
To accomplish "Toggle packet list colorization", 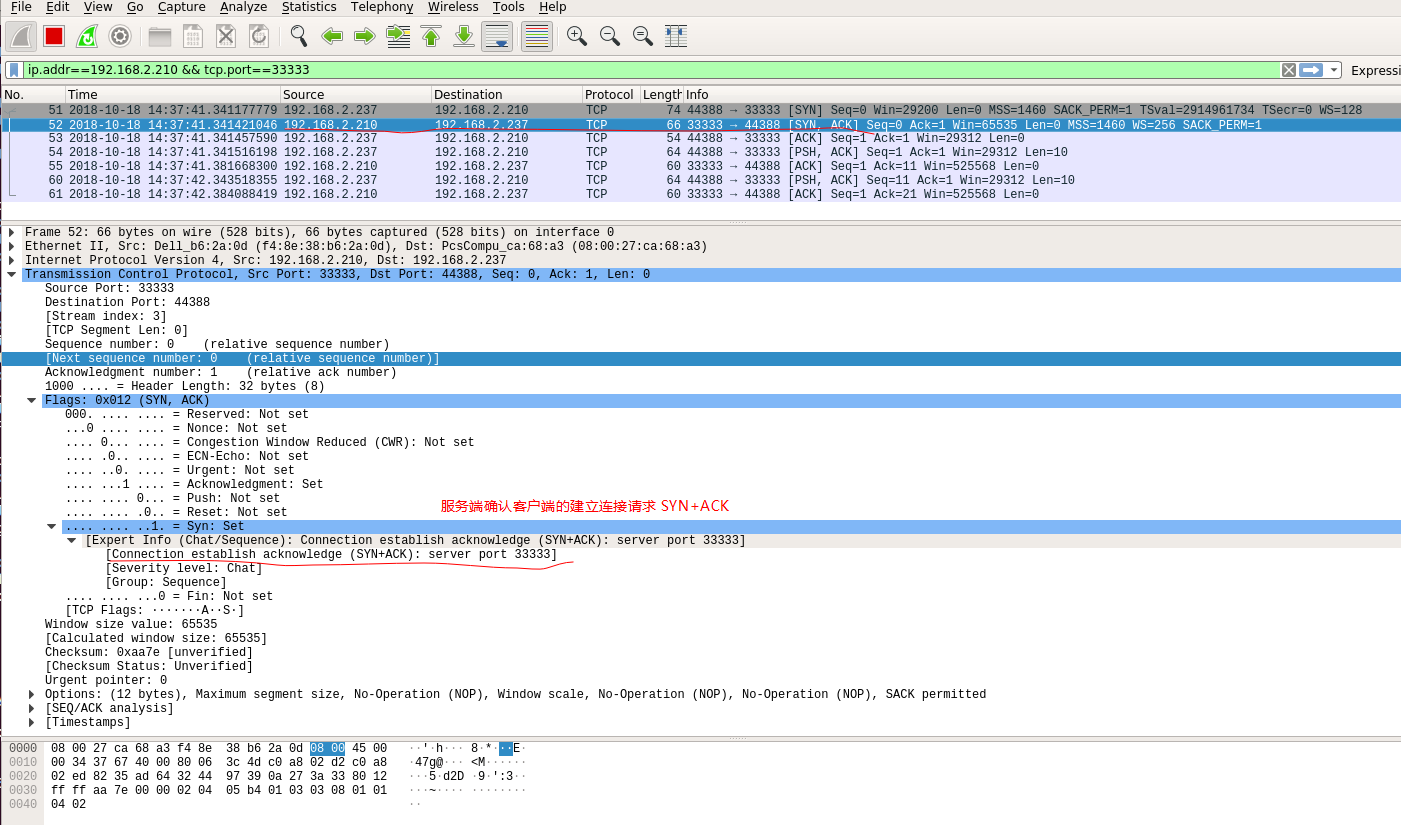I will tap(537, 37).
